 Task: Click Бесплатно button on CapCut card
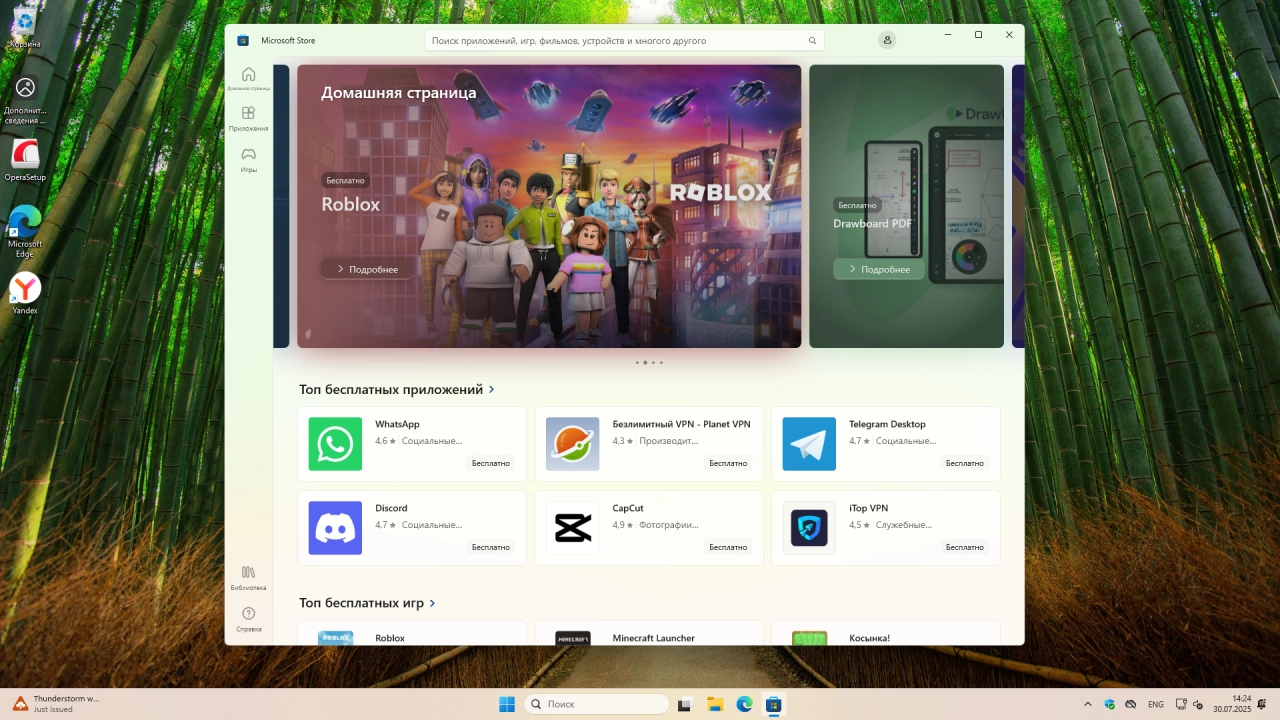coord(728,547)
